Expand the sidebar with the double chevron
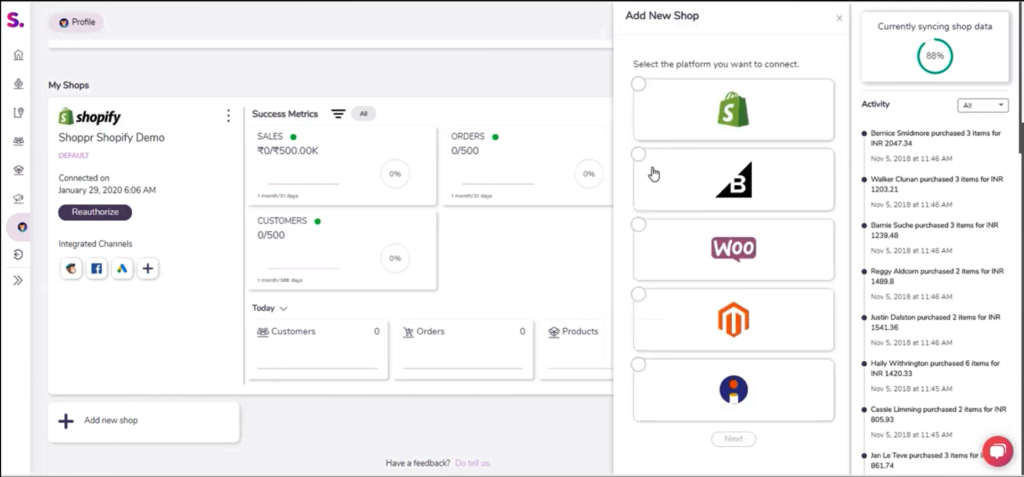 [18, 281]
